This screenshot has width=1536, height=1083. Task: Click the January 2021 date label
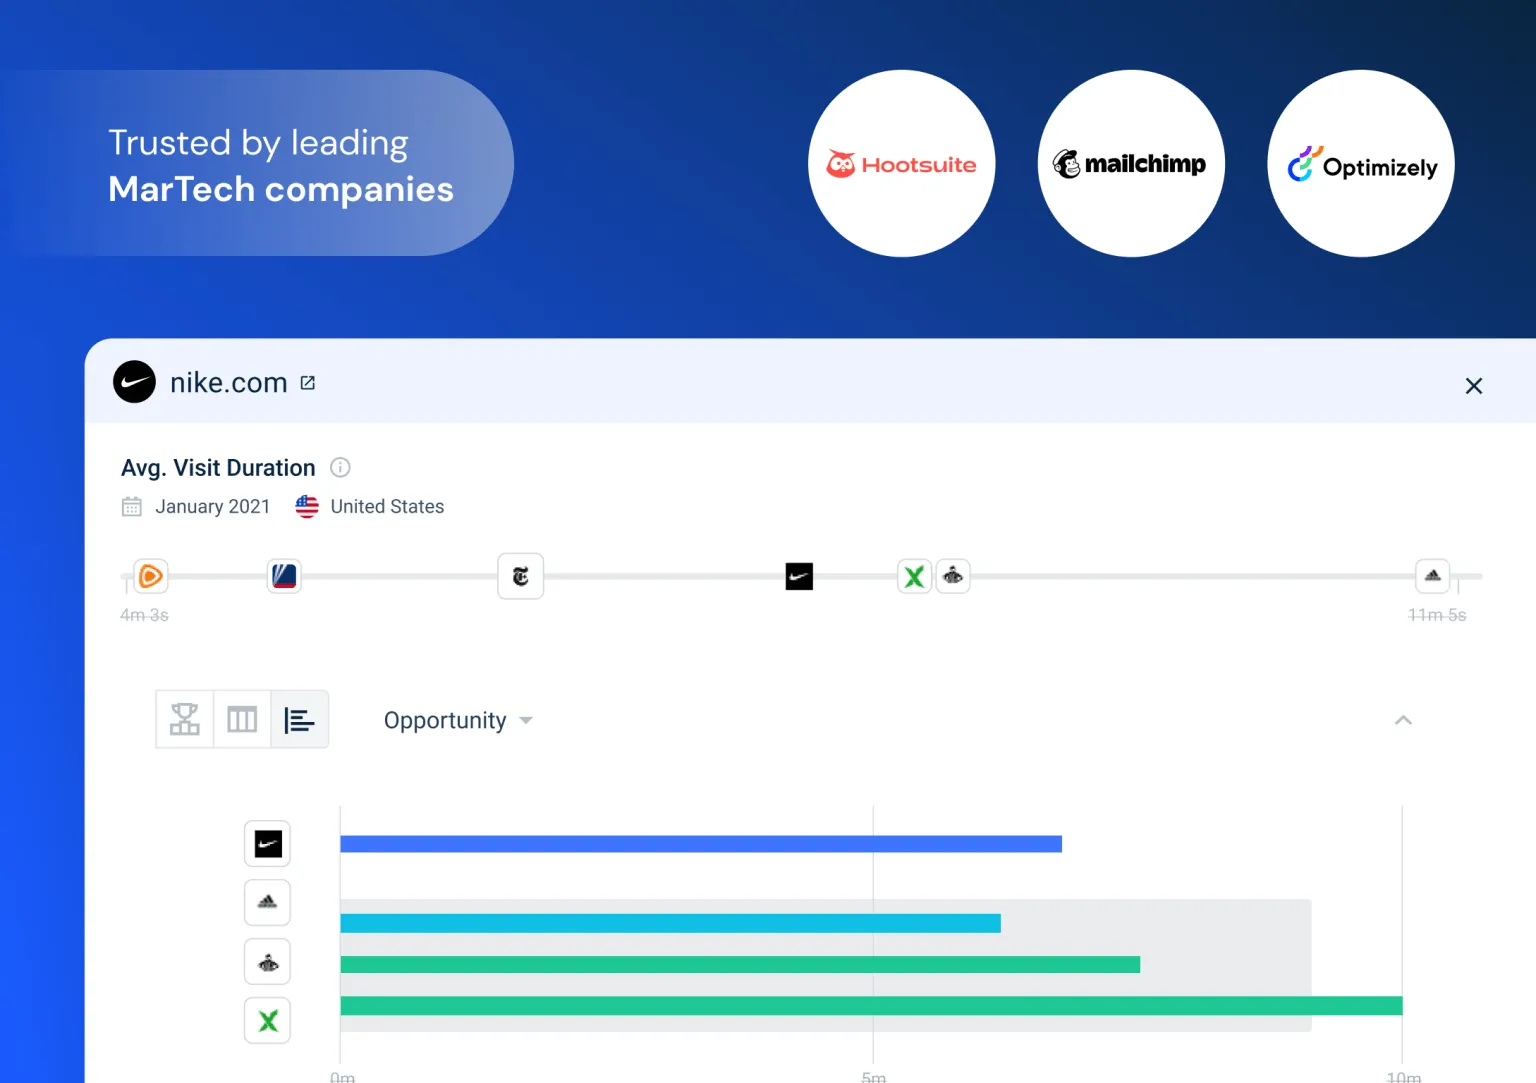pos(213,507)
